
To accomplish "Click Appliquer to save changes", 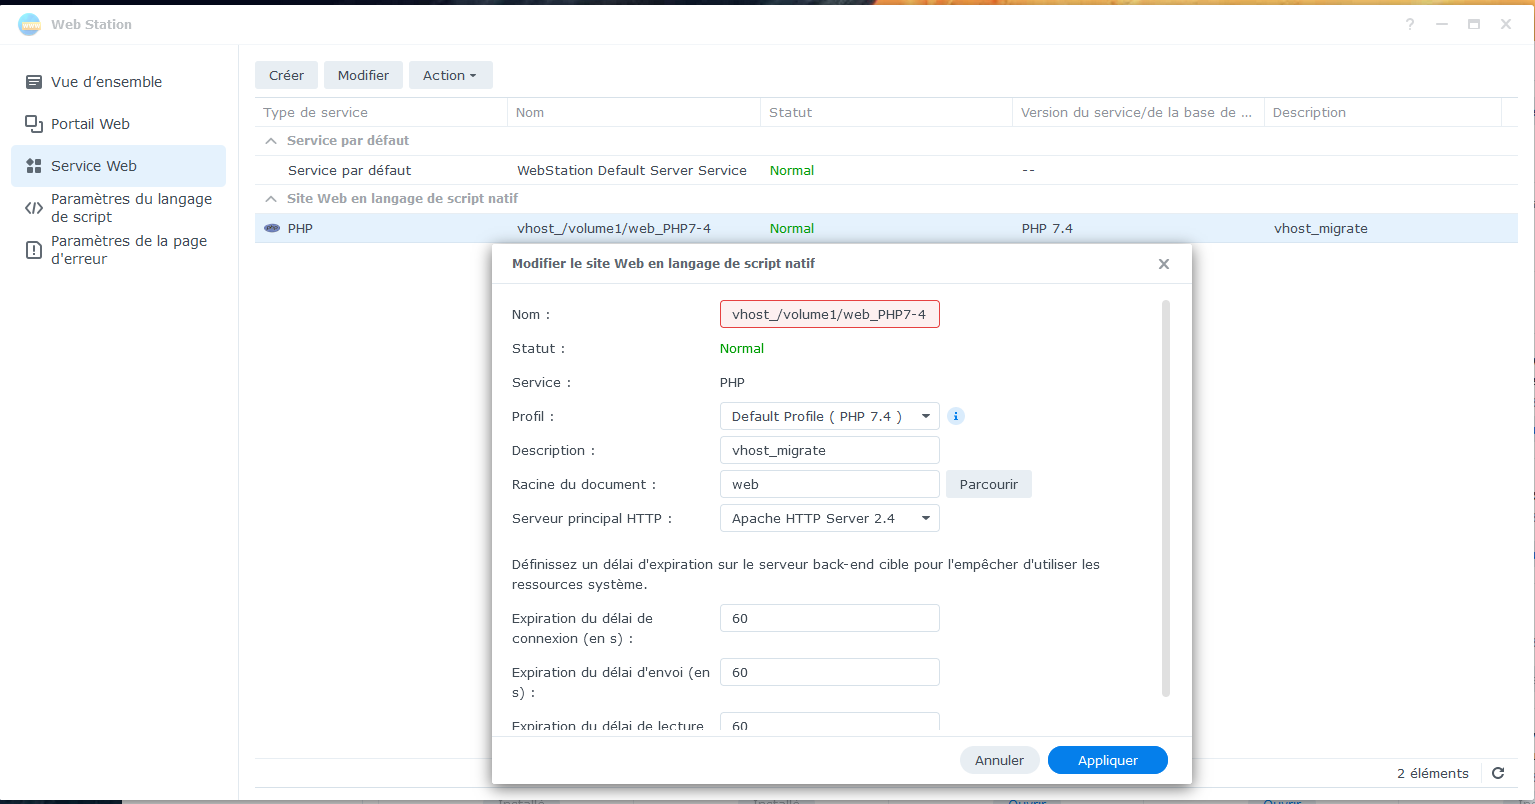I will [1108, 760].
